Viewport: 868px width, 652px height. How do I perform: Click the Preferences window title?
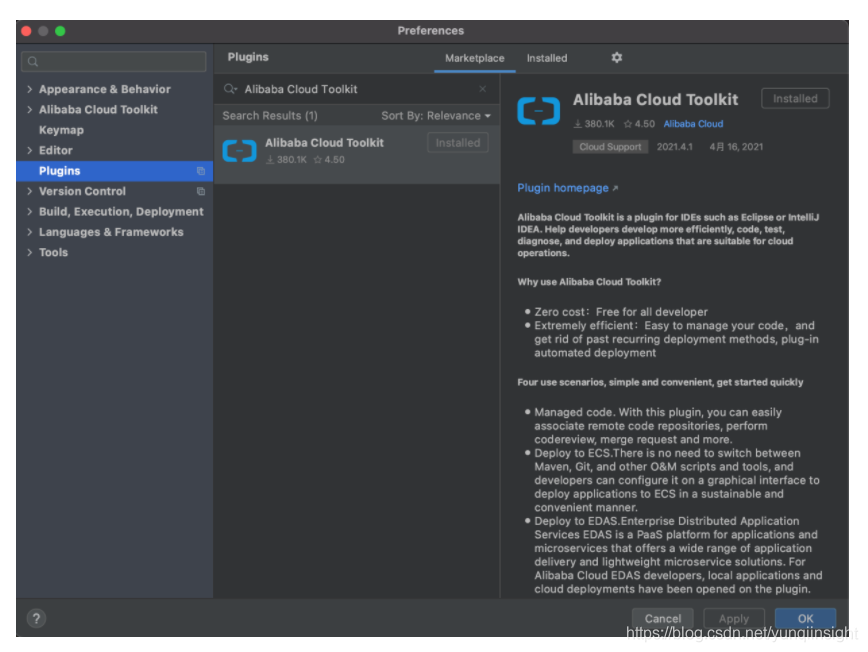[431, 31]
